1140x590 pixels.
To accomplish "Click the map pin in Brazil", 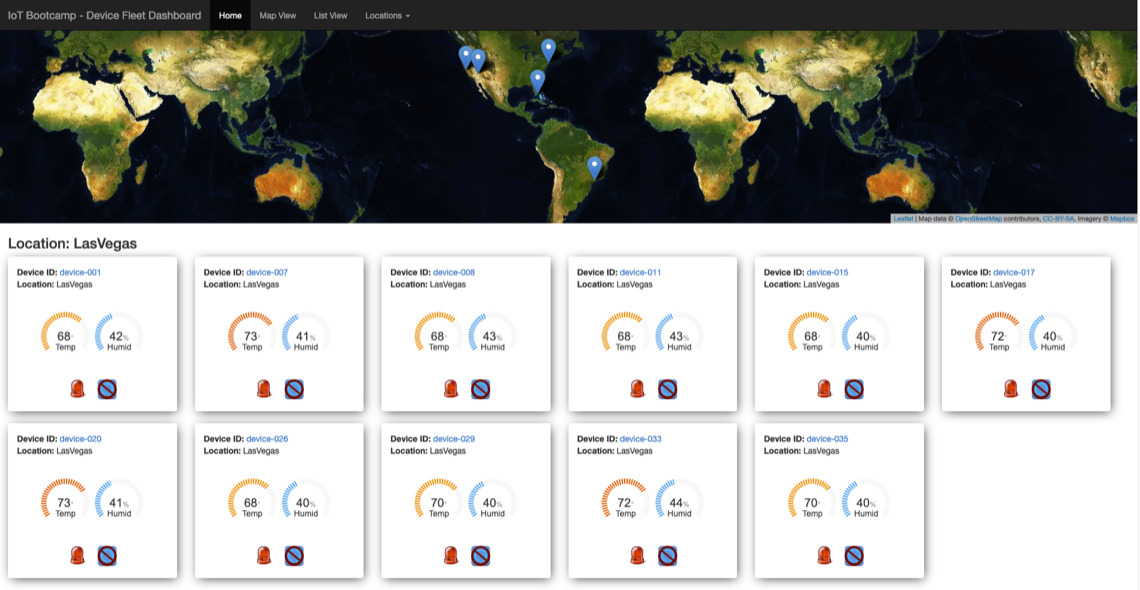I will click(595, 168).
